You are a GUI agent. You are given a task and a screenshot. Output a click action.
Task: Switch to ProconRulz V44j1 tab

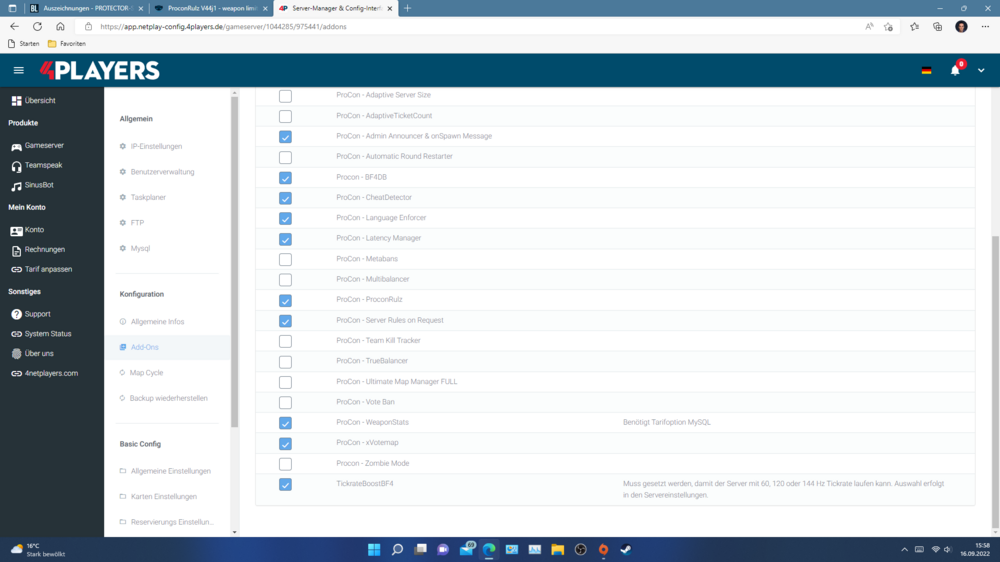[212, 8]
